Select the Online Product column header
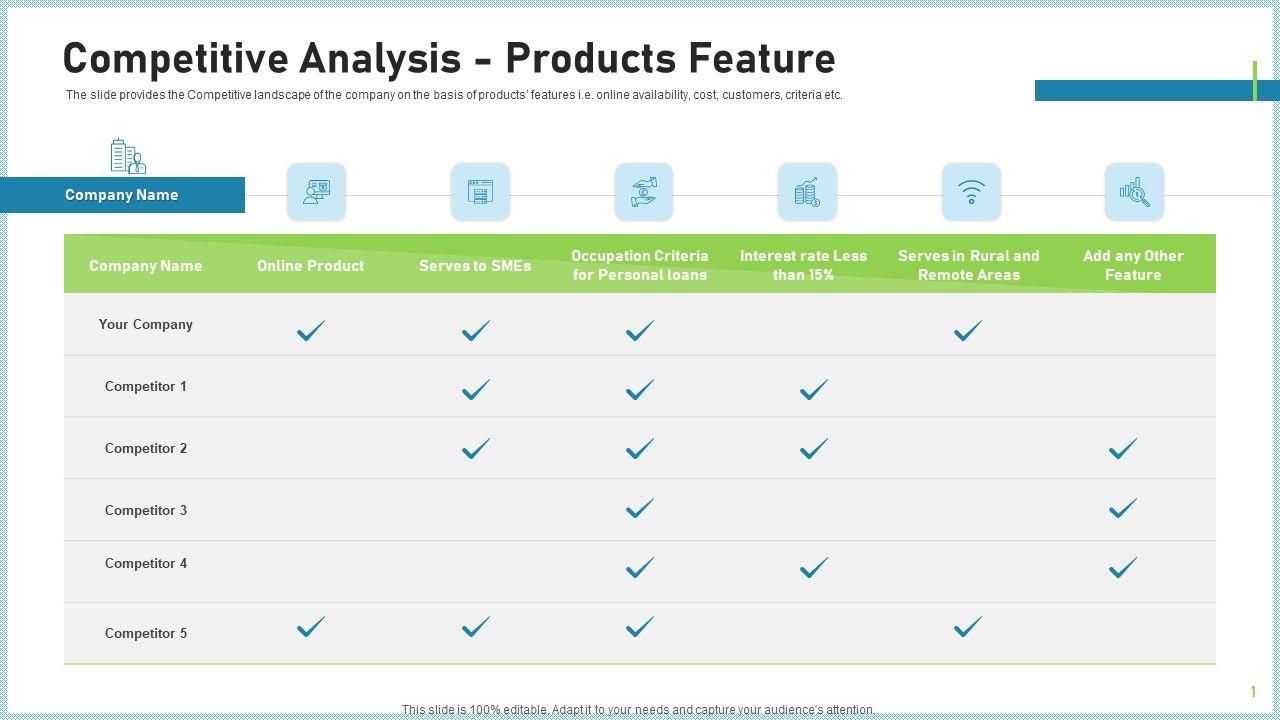This screenshot has width=1280, height=720. [310, 266]
